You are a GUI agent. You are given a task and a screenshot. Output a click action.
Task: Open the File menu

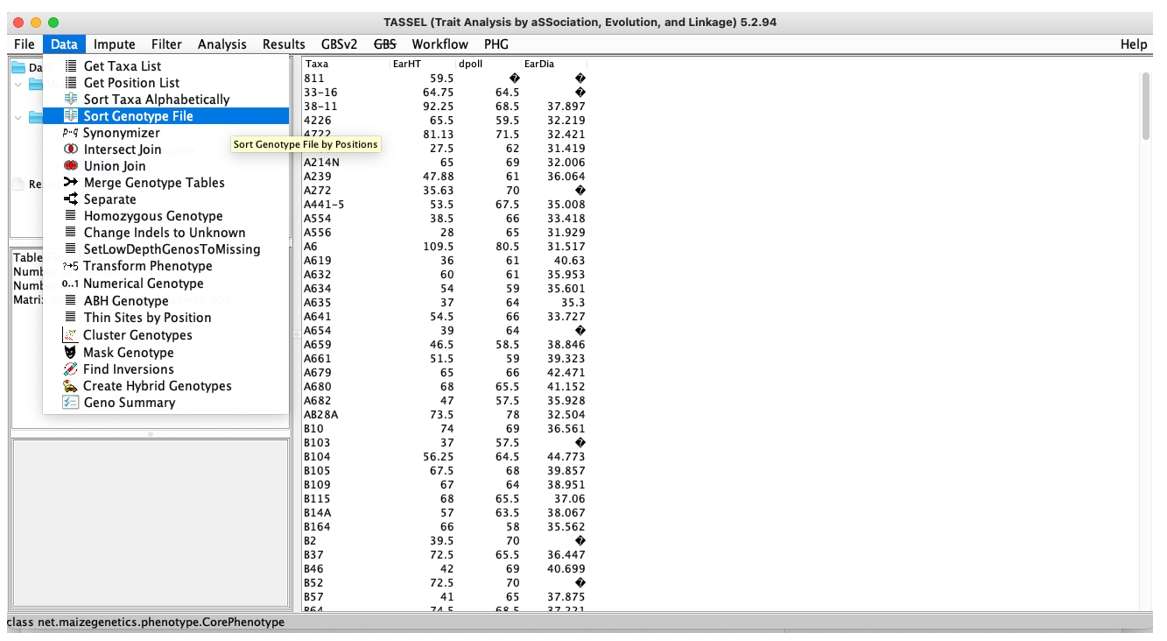[25, 44]
